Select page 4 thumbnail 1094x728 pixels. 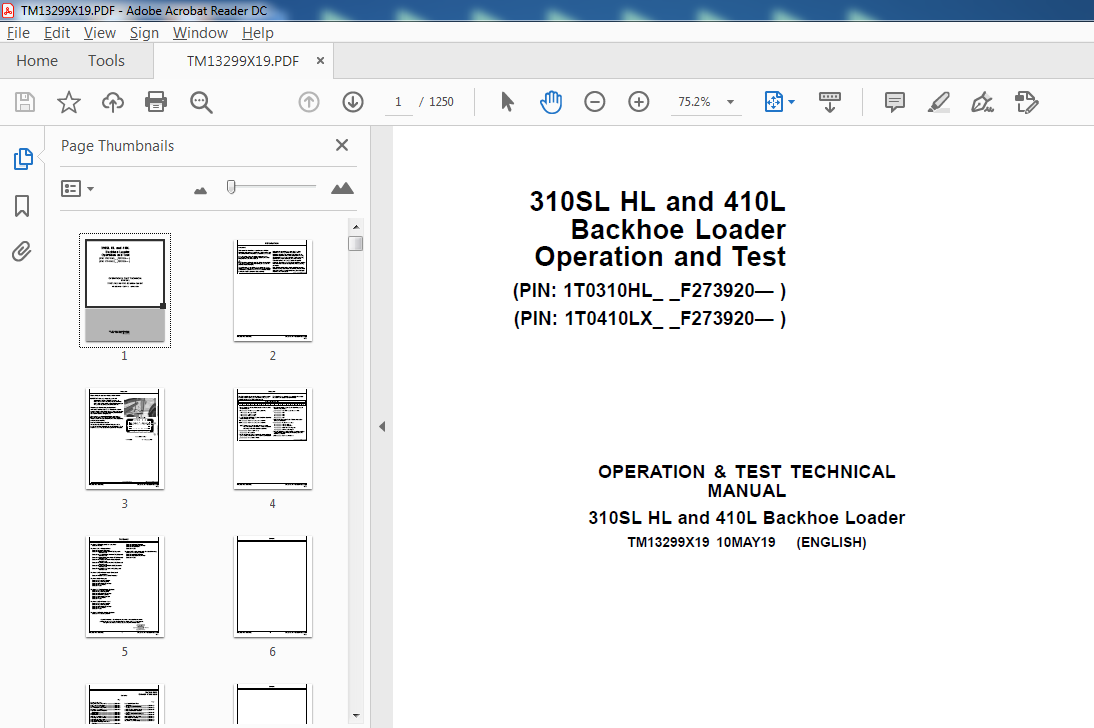(272, 439)
